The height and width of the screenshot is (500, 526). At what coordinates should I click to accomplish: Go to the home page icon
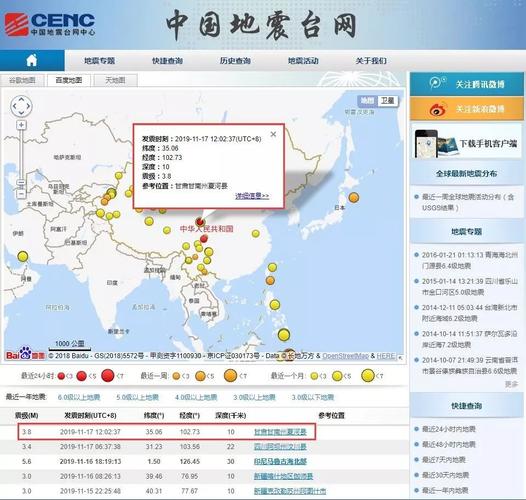(32, 60)
